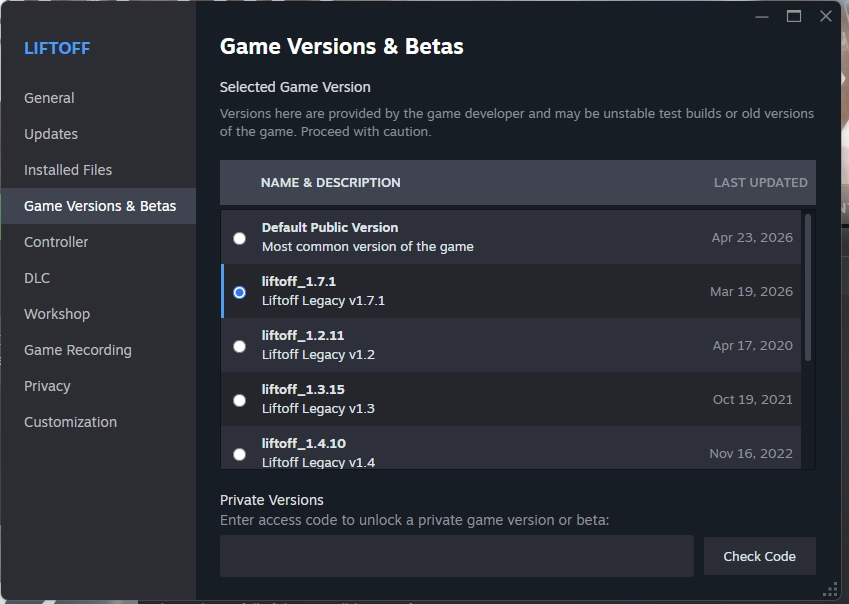Open the Customization page
This screenshot has width=849, height=604.
70,422
